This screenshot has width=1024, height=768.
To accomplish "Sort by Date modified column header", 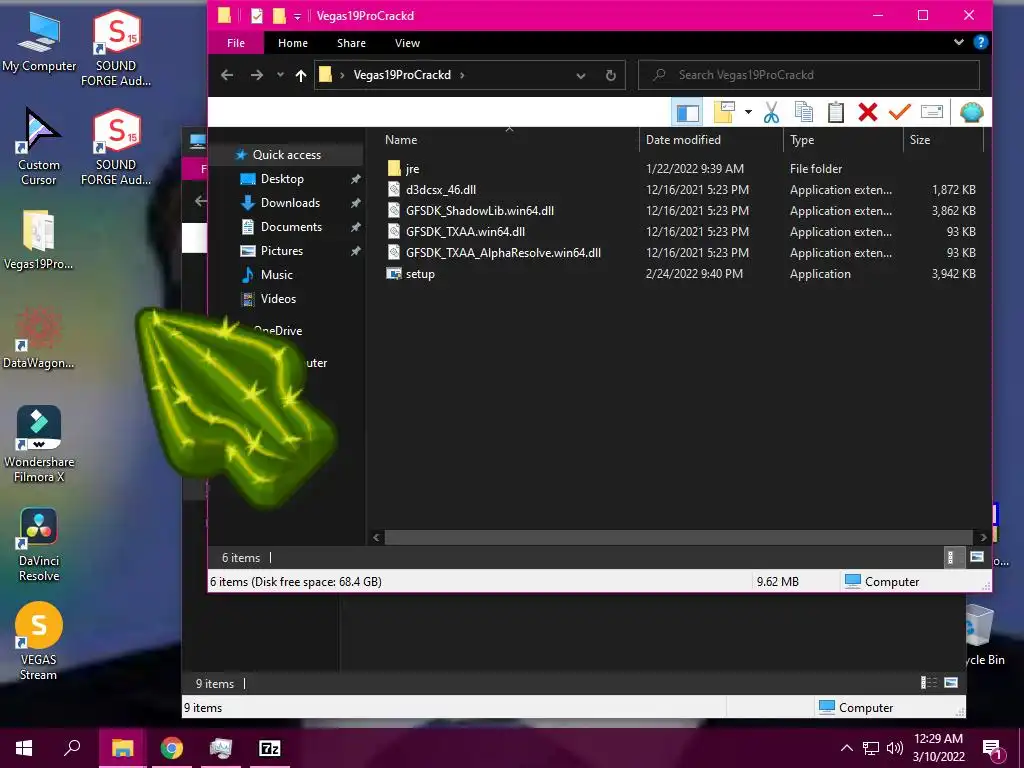I will point(683,140).
